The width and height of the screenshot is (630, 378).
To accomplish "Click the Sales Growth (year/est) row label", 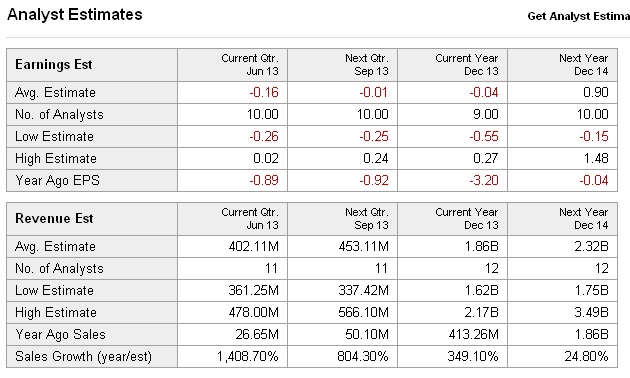I will point(84,357).
